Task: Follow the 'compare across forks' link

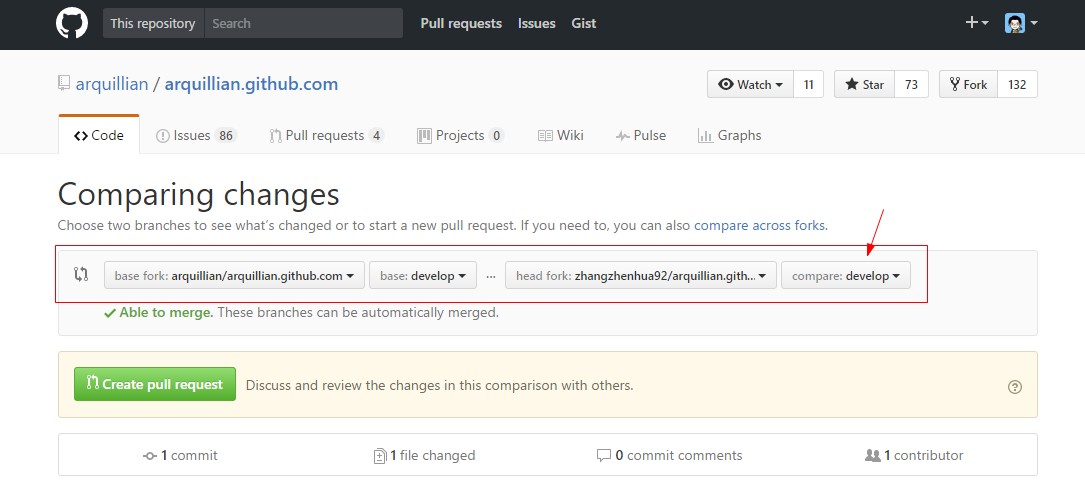Action: pyautogui.click(x=760, y=226)
